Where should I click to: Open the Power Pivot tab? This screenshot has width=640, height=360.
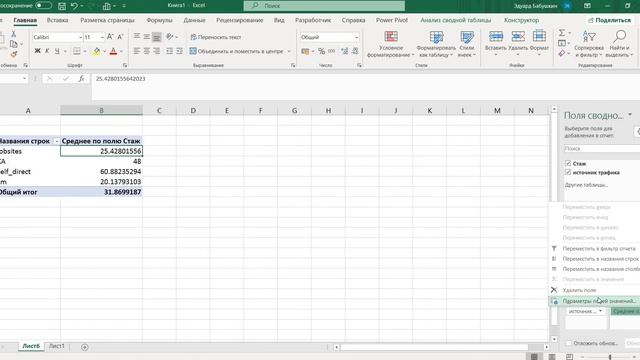click(x=392, y=20)
